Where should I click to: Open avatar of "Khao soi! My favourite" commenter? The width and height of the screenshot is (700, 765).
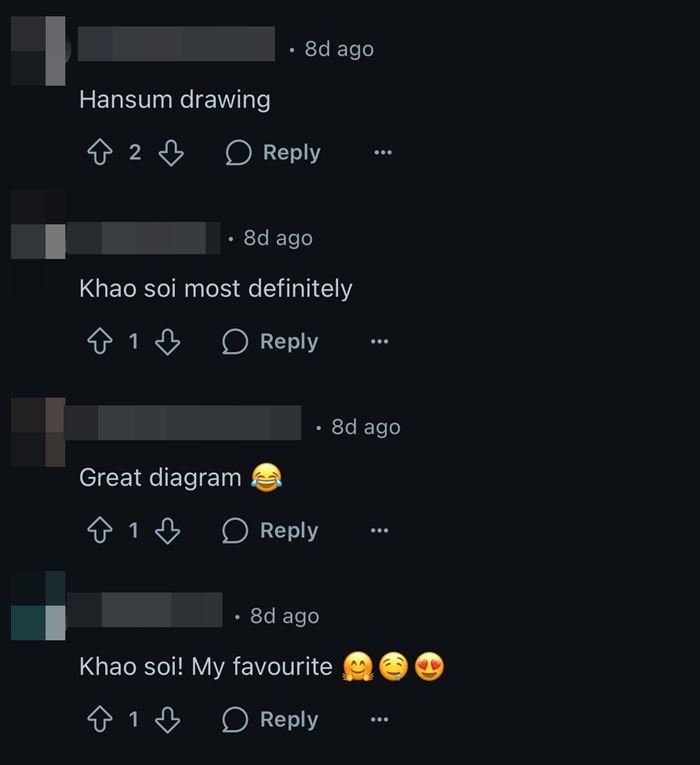(x=38, y=605)
